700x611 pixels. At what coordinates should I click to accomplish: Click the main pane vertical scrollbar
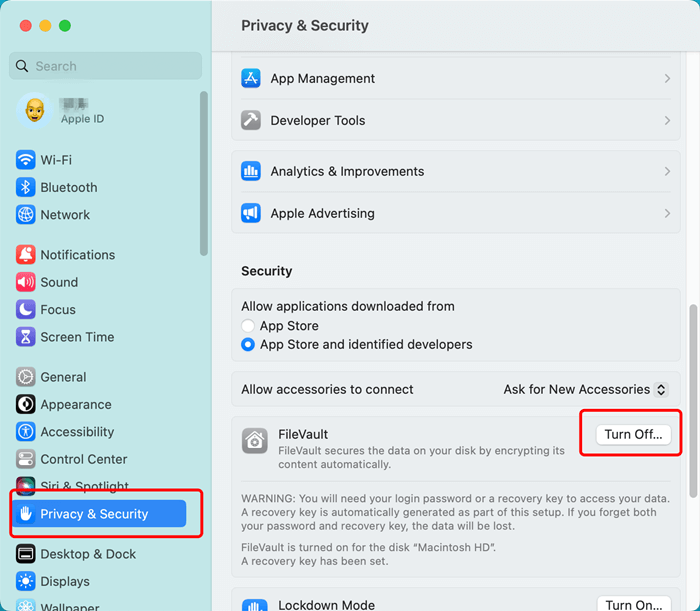(693, 401)
